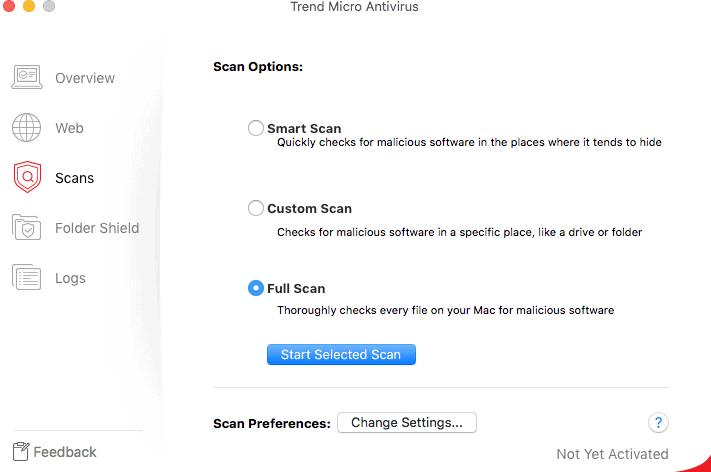Select the Full Scan radio button
The width and height of the screenshot is (711, 472).
(256, 288)
